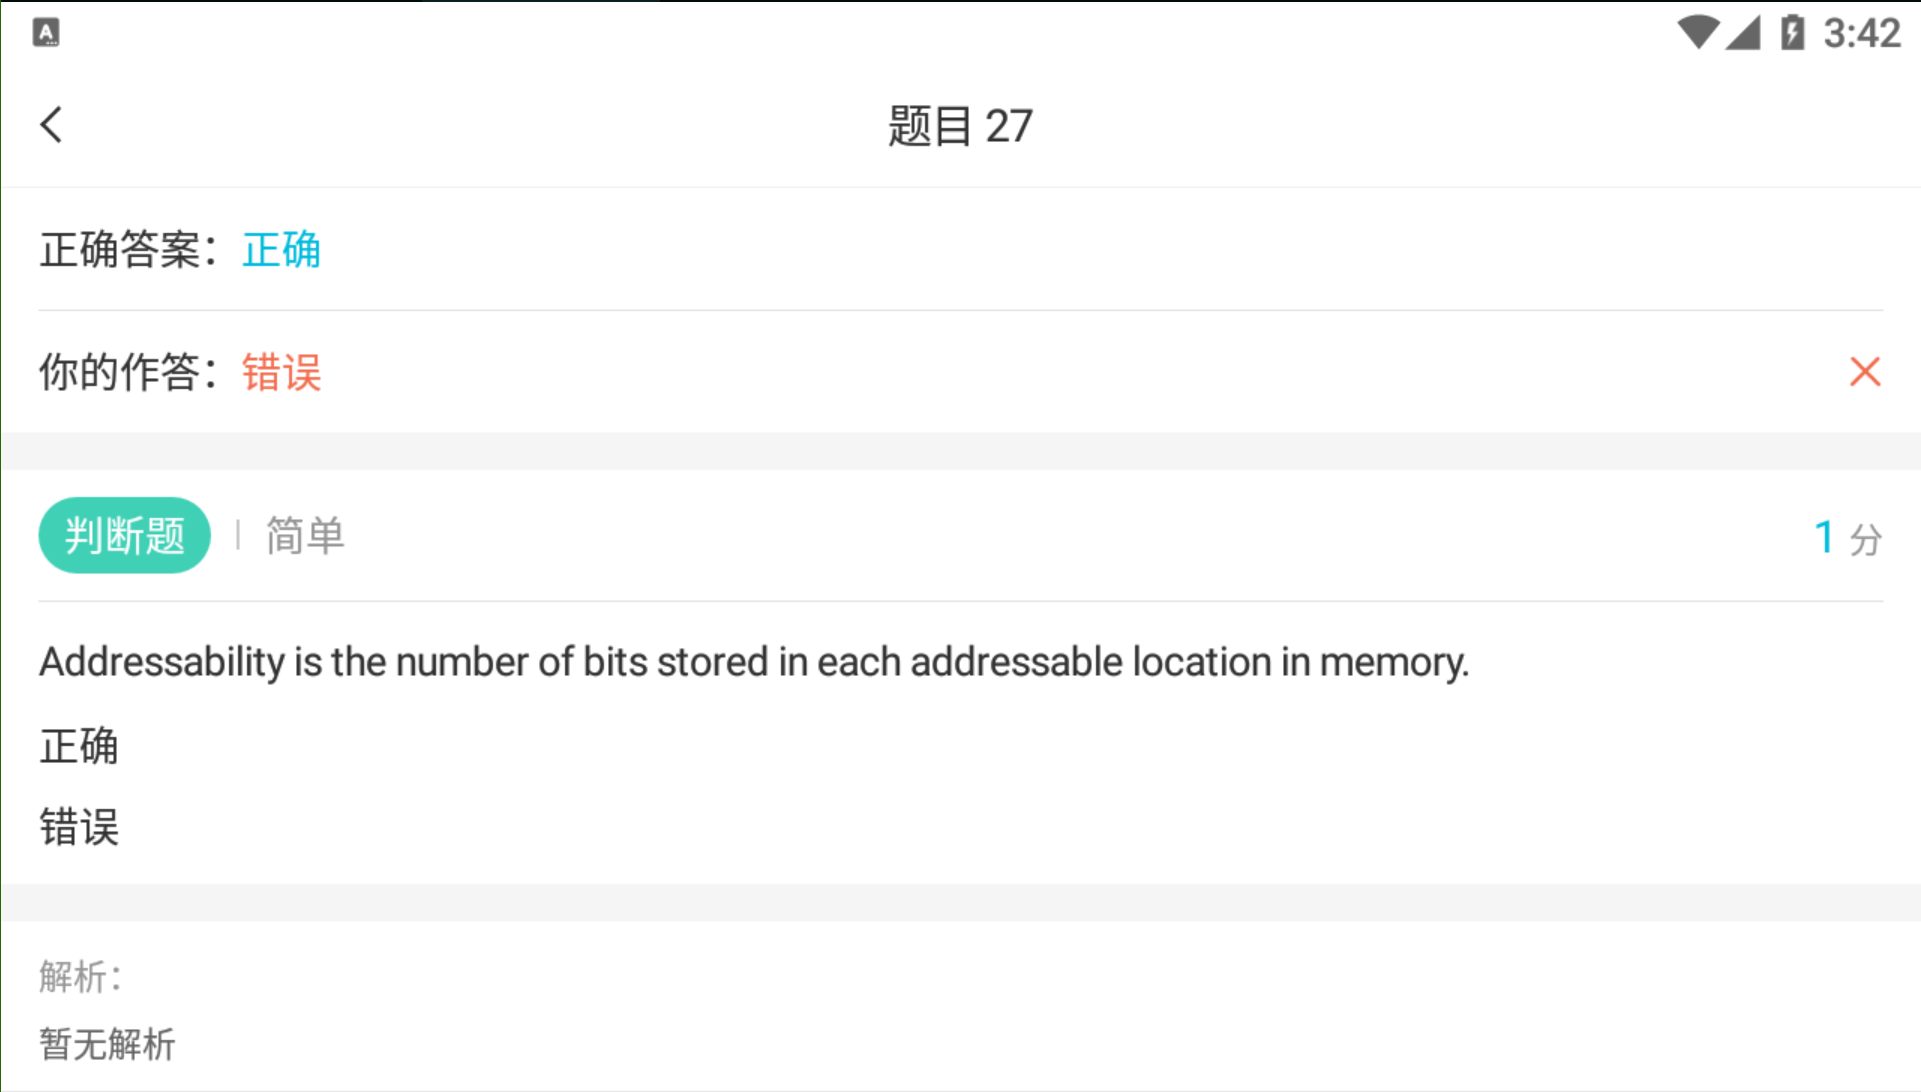Viewport: 1921px width, 1092px height.
Task: Tap the 正确答案 label
Action: [126, 250]
